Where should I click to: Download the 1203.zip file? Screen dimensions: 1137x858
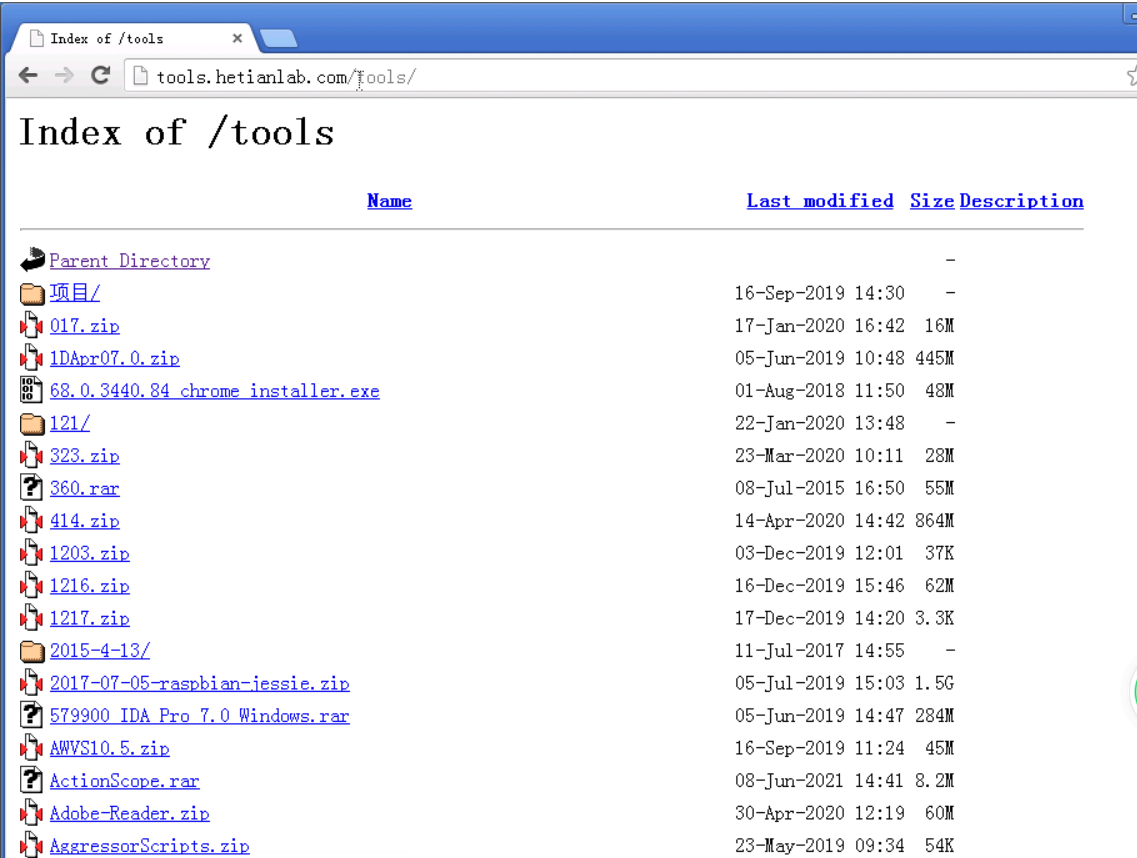click(90, 553)
